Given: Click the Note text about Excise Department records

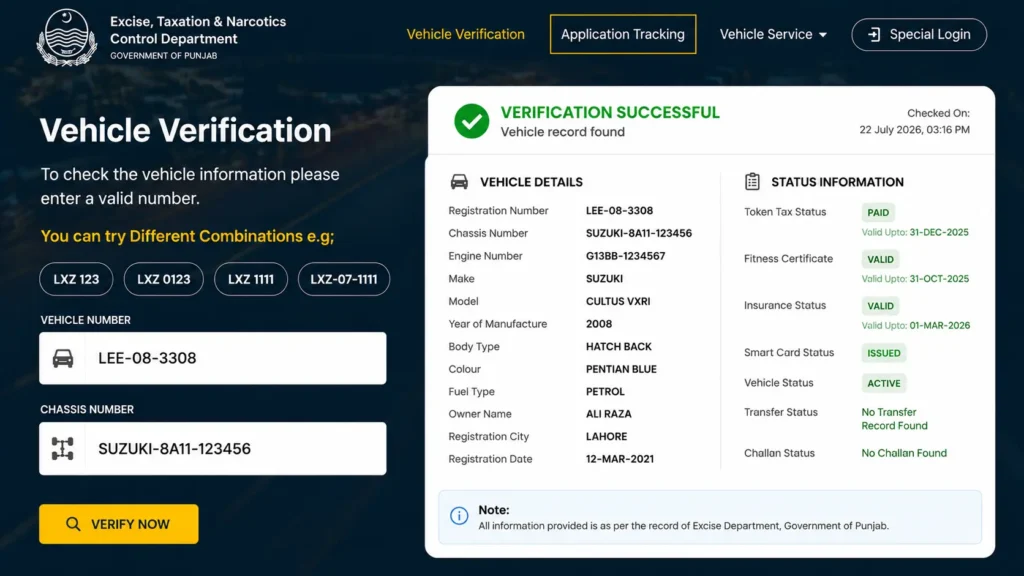Looking at the screenshot, I should point(683,526).
